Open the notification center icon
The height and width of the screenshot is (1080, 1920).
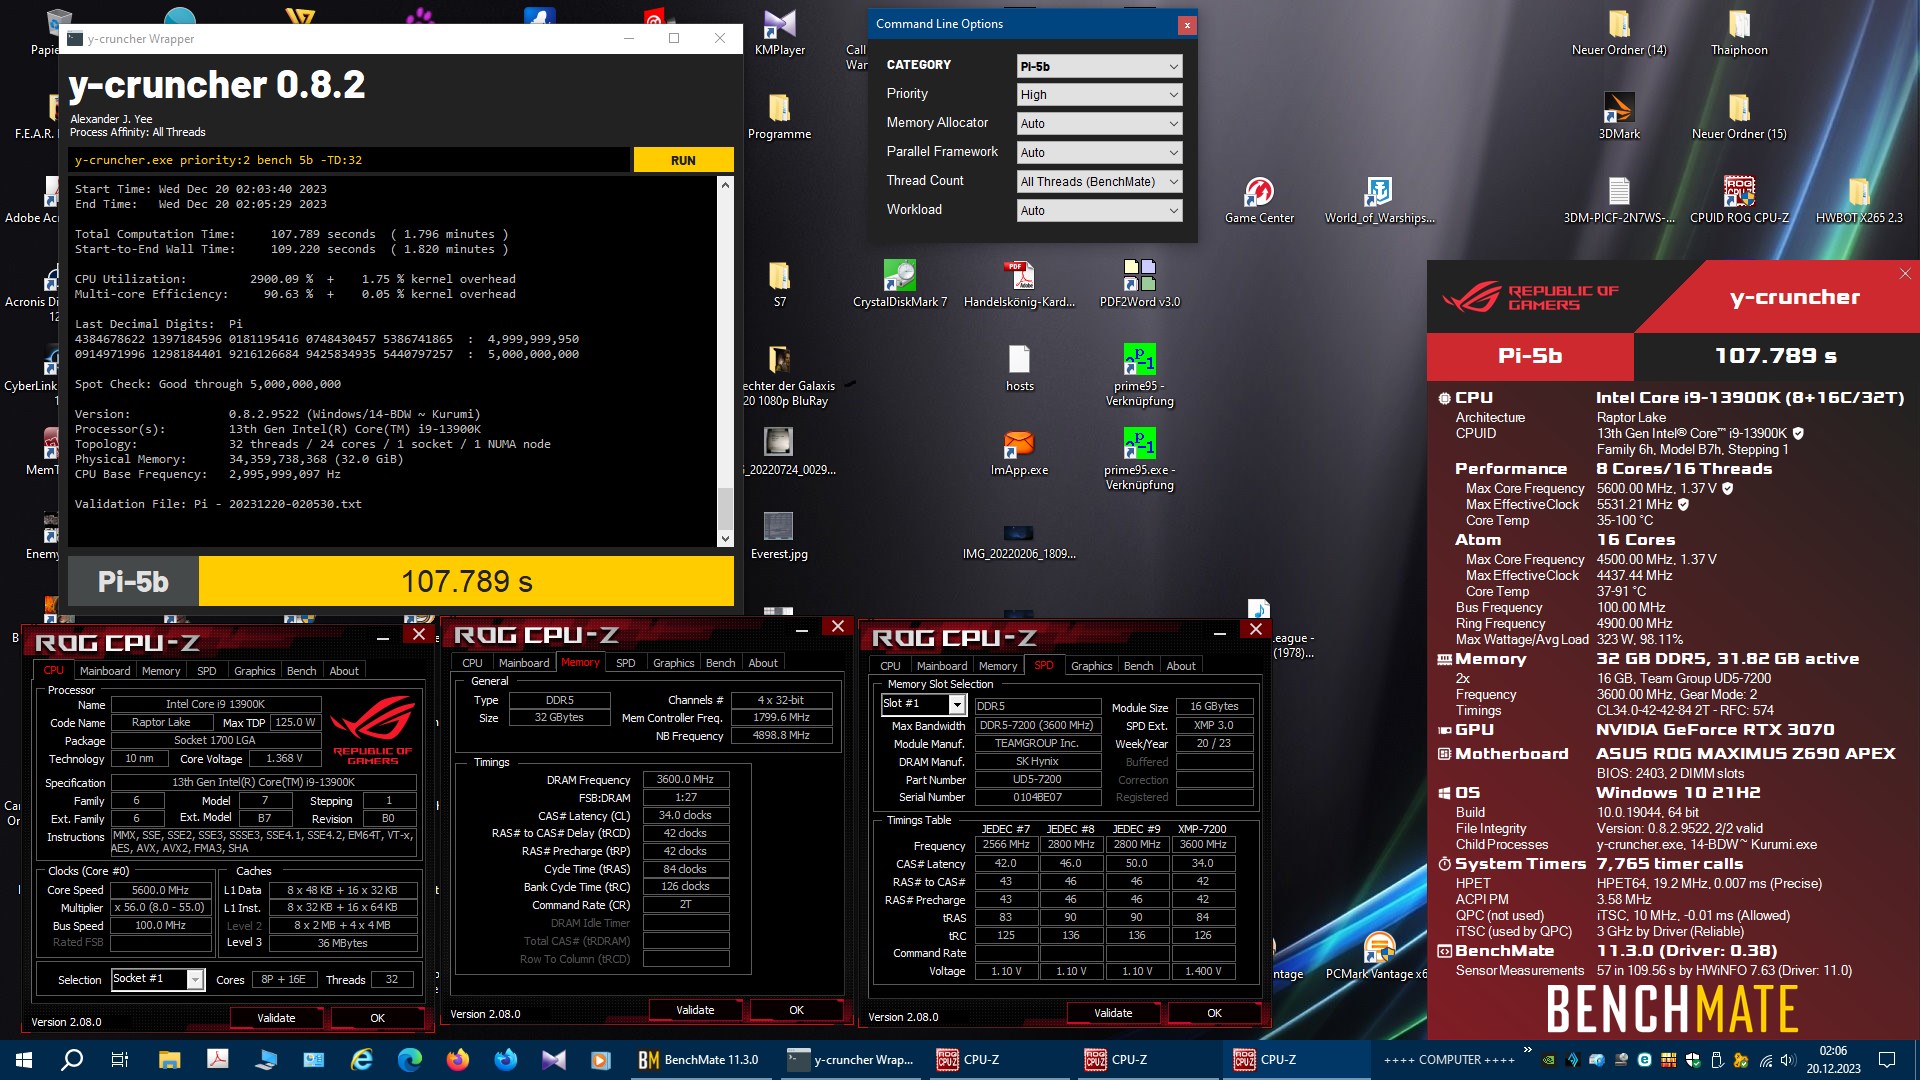1887,1060
